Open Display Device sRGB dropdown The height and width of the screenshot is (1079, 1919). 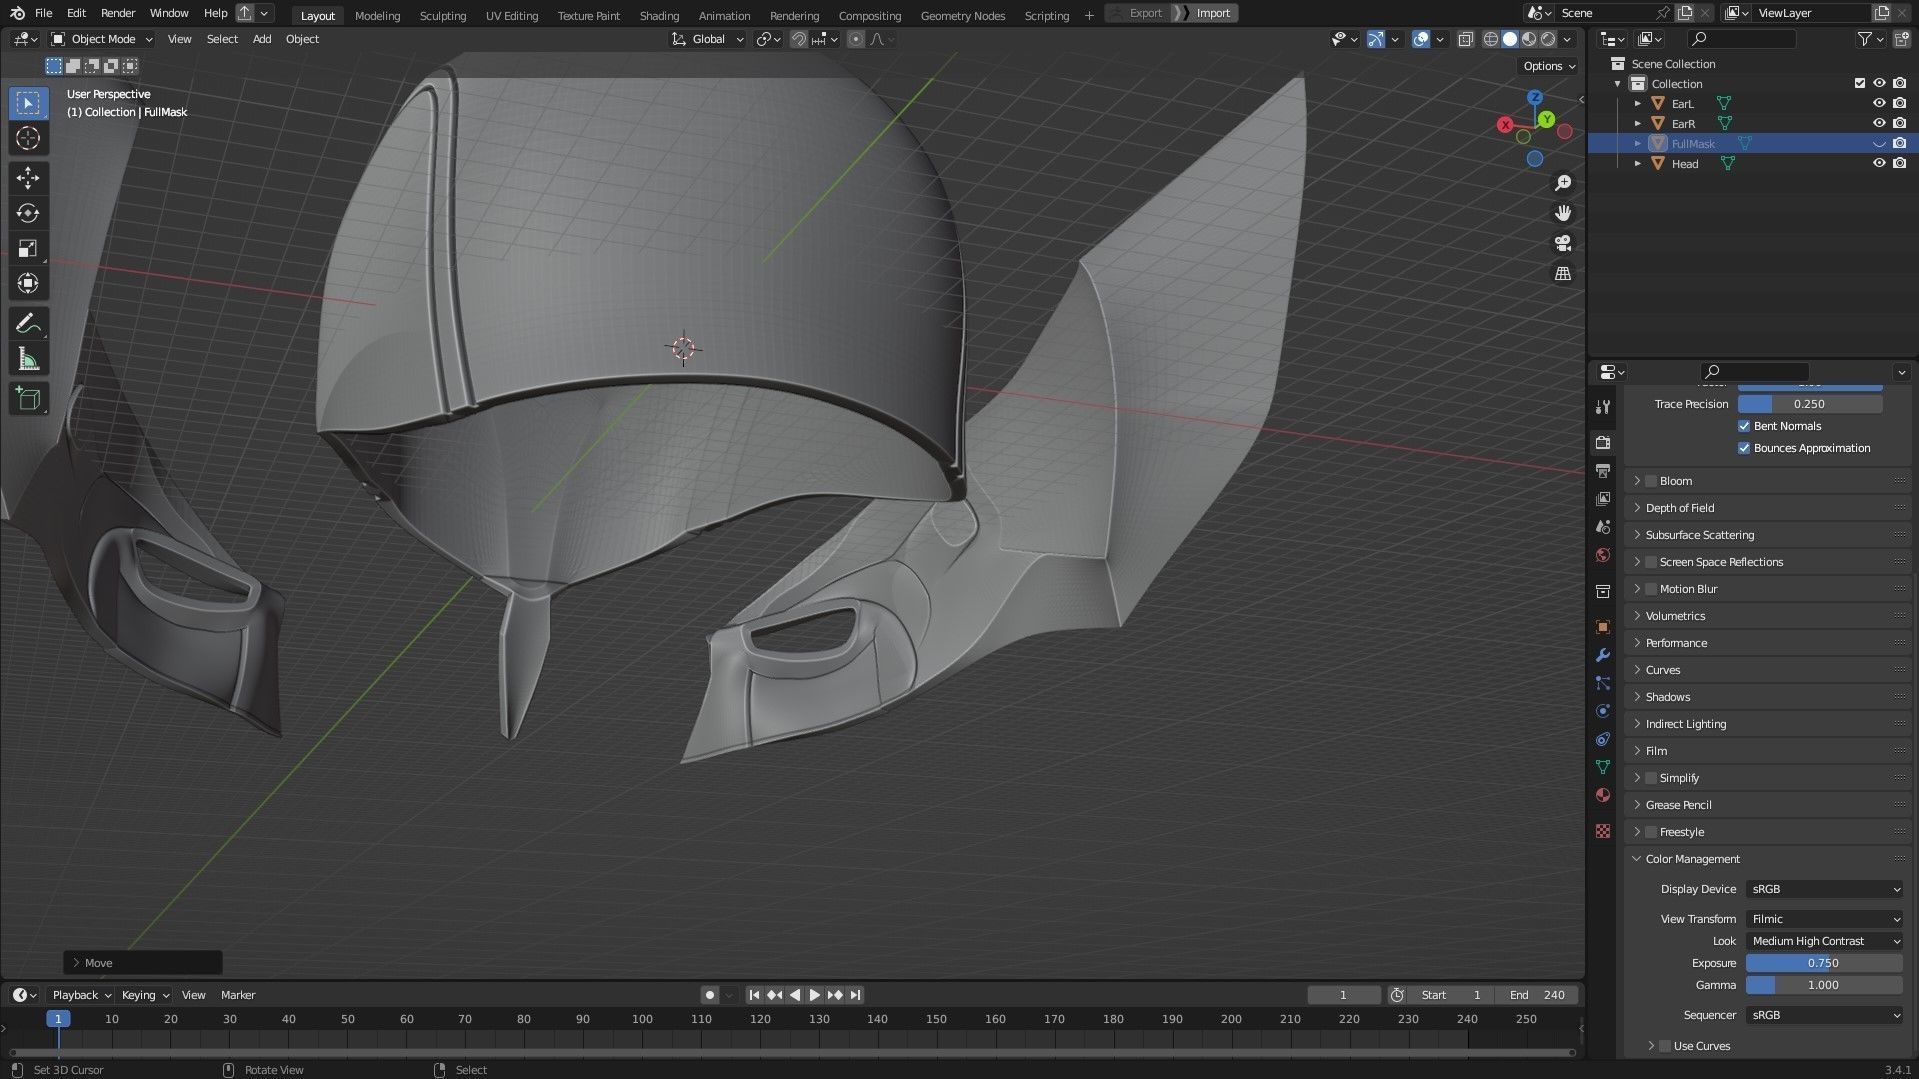pyautogui.click(x=1824, y=889)
